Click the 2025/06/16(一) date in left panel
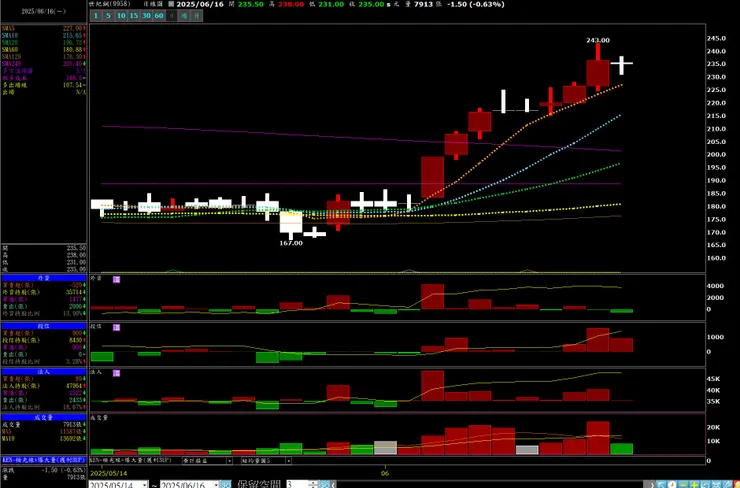Viewport: 740px width, 488px height. (44, 11)
